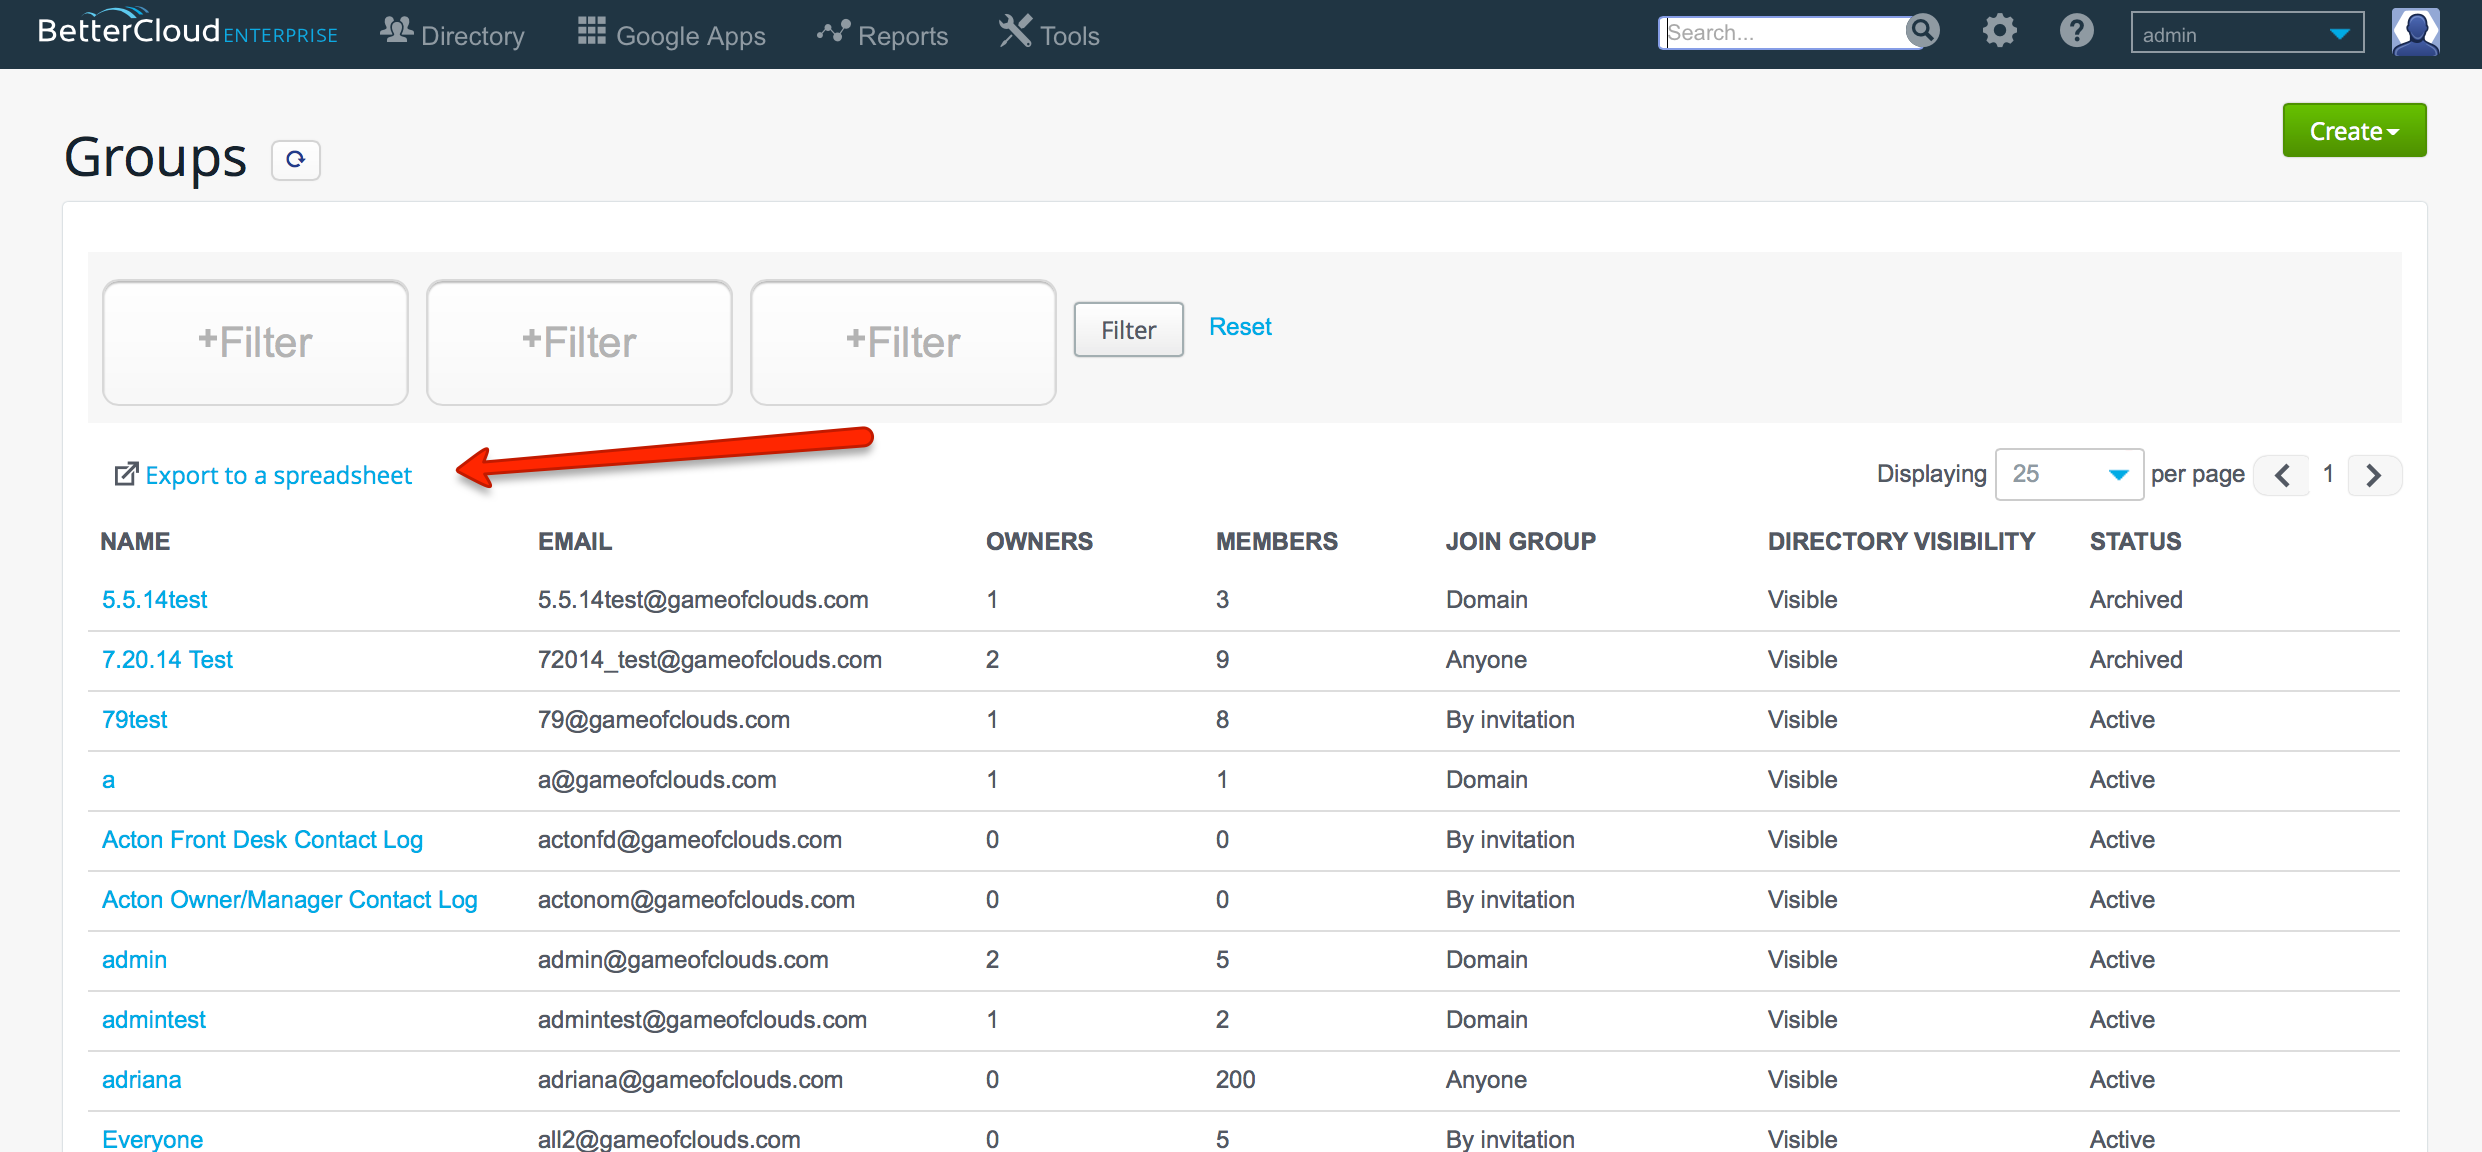Viewport: 2482px width, 1152px height.
Task: Focus the Search input field
Action: (x=1785, y=32)
